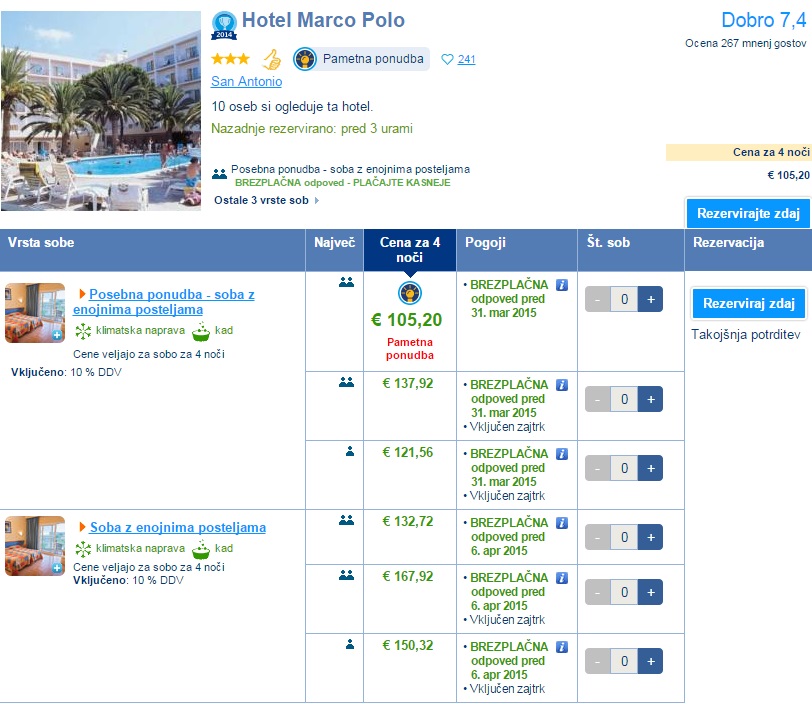Image resolution: width=812 pixels, height=704 pixels.
Task: Decrease room count for €137,92 offer
Action: [597, 399]
